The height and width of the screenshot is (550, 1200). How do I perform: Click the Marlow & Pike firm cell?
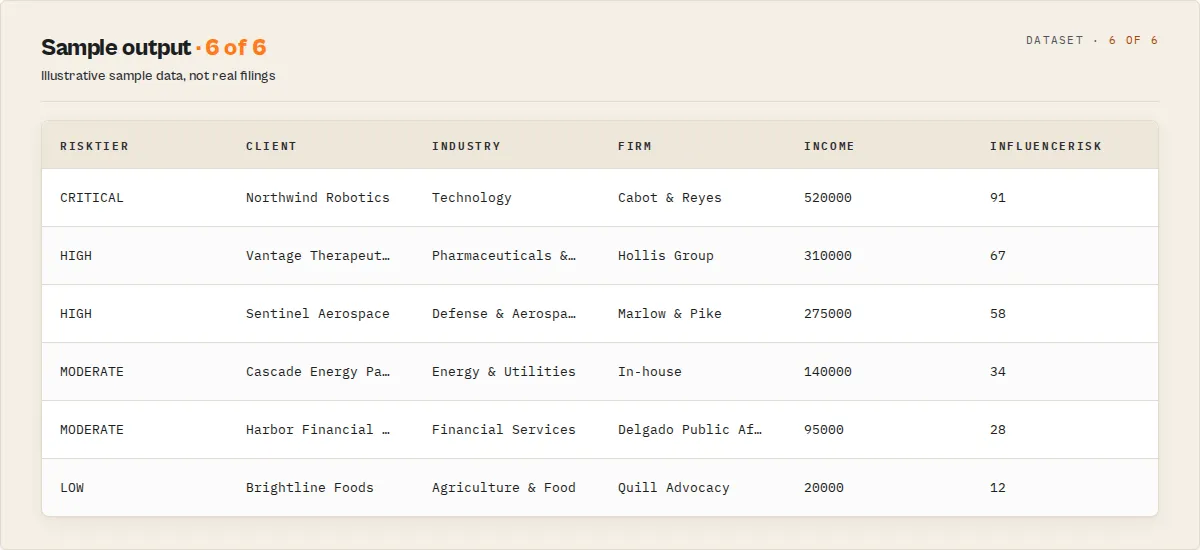click(670, 314)
